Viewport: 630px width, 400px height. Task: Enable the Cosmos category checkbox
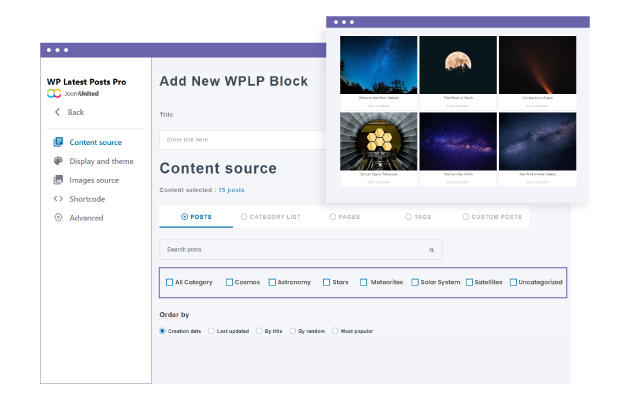(230, 282)
